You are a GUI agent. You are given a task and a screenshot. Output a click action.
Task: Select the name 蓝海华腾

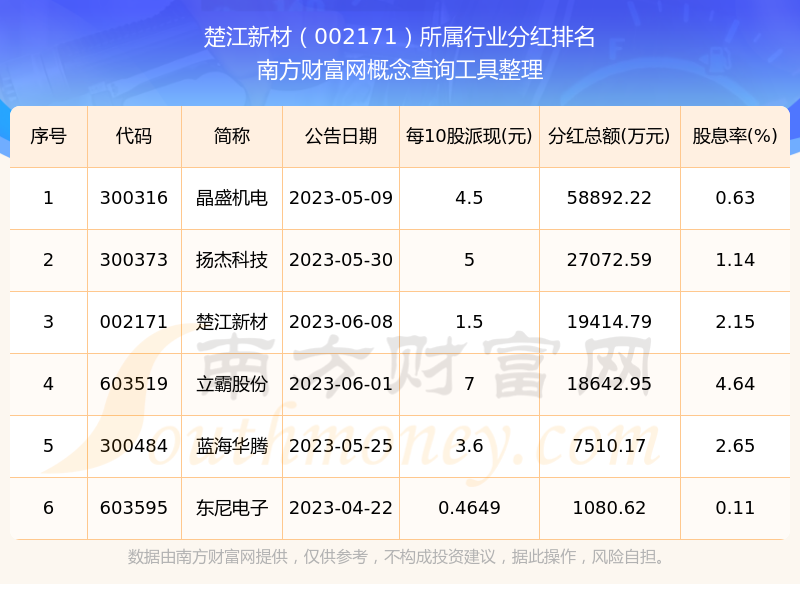[232, 446]
